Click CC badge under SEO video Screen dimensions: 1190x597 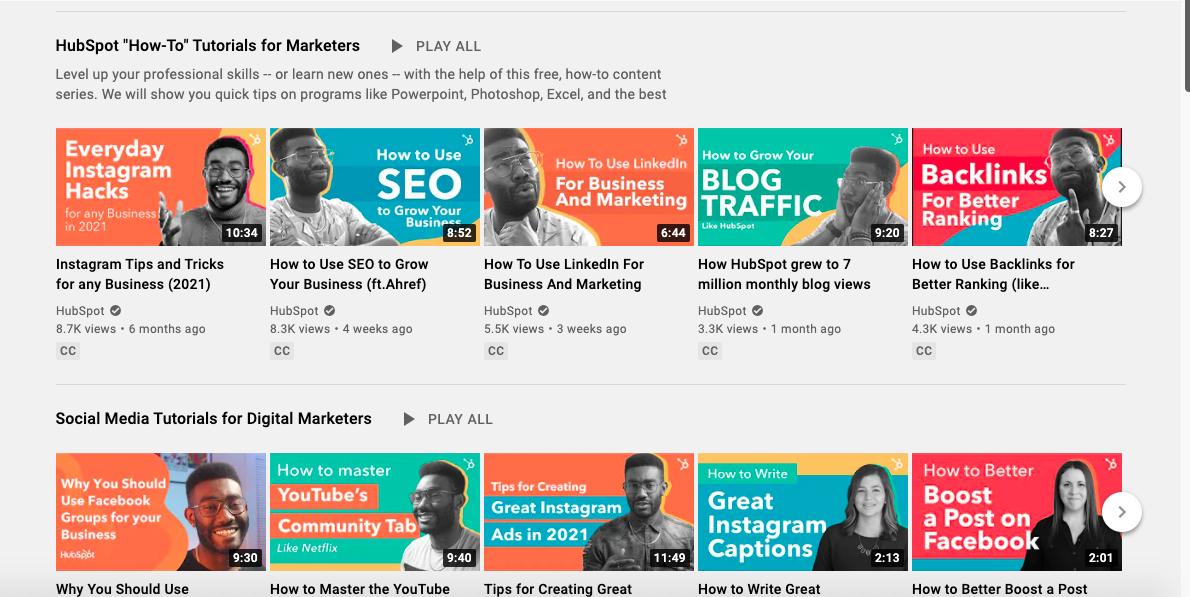[282, 351]
